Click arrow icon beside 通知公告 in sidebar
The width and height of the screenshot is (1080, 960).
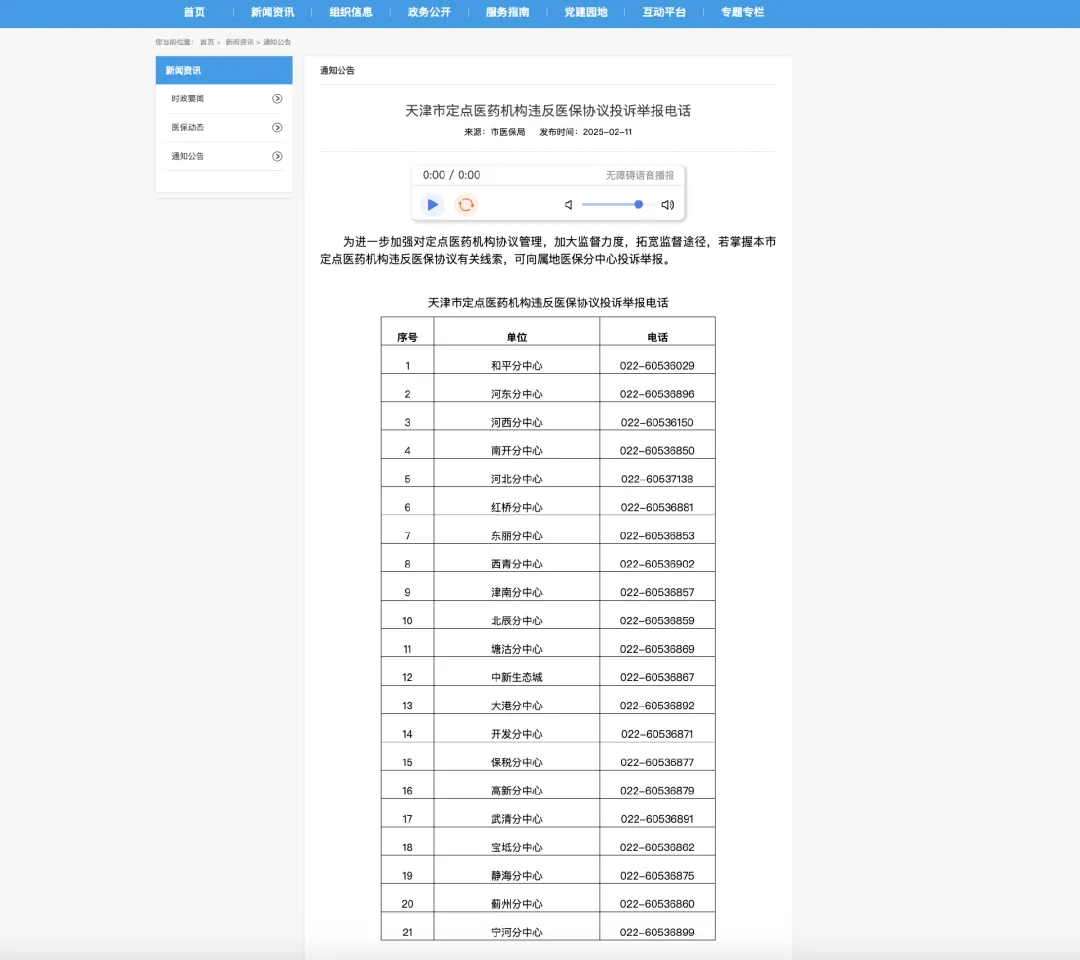click(277, 156)
